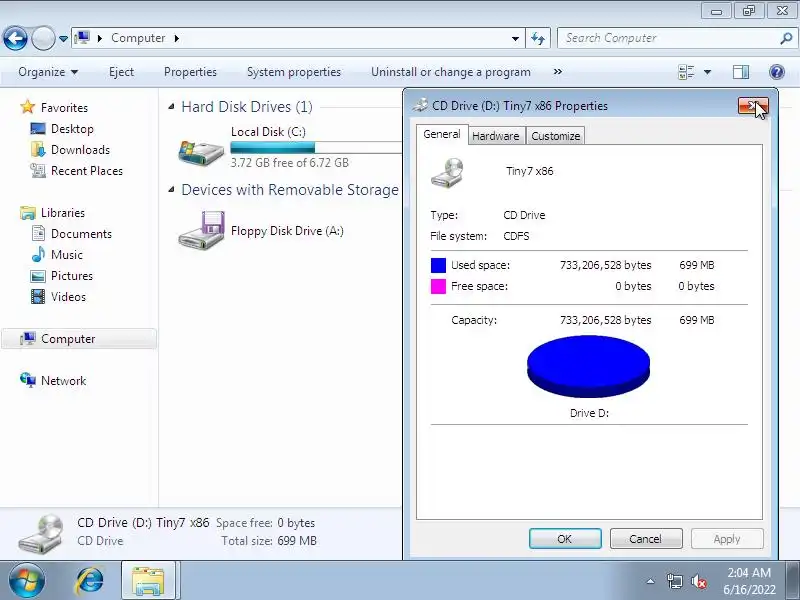Open Pictures library
The height and width of the screenshot is (600, 800).
coord(72,276)
